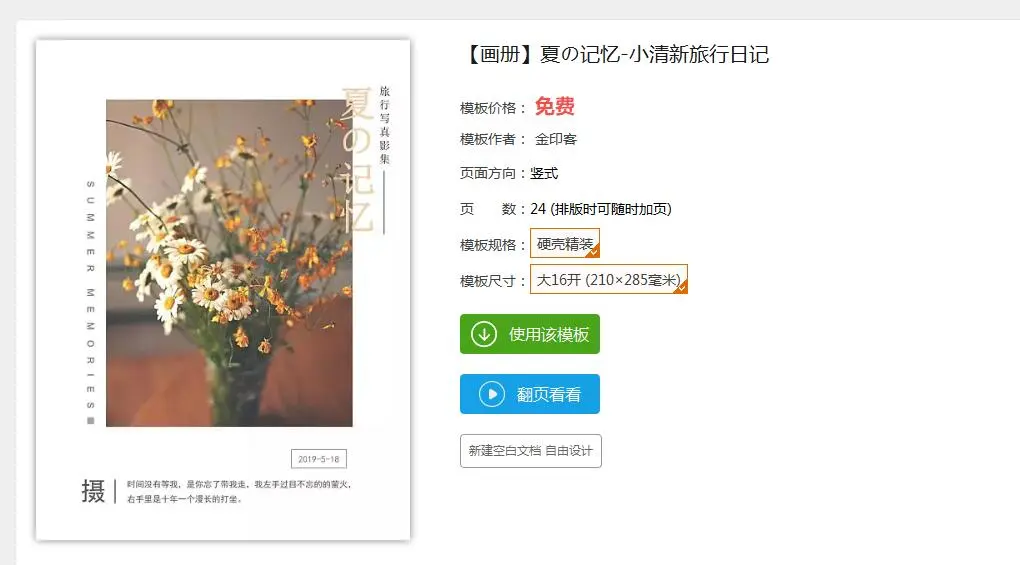The image size is (1020, 565).
Task: Click the flower photo on the cover
Action: (x=229, y=263)
